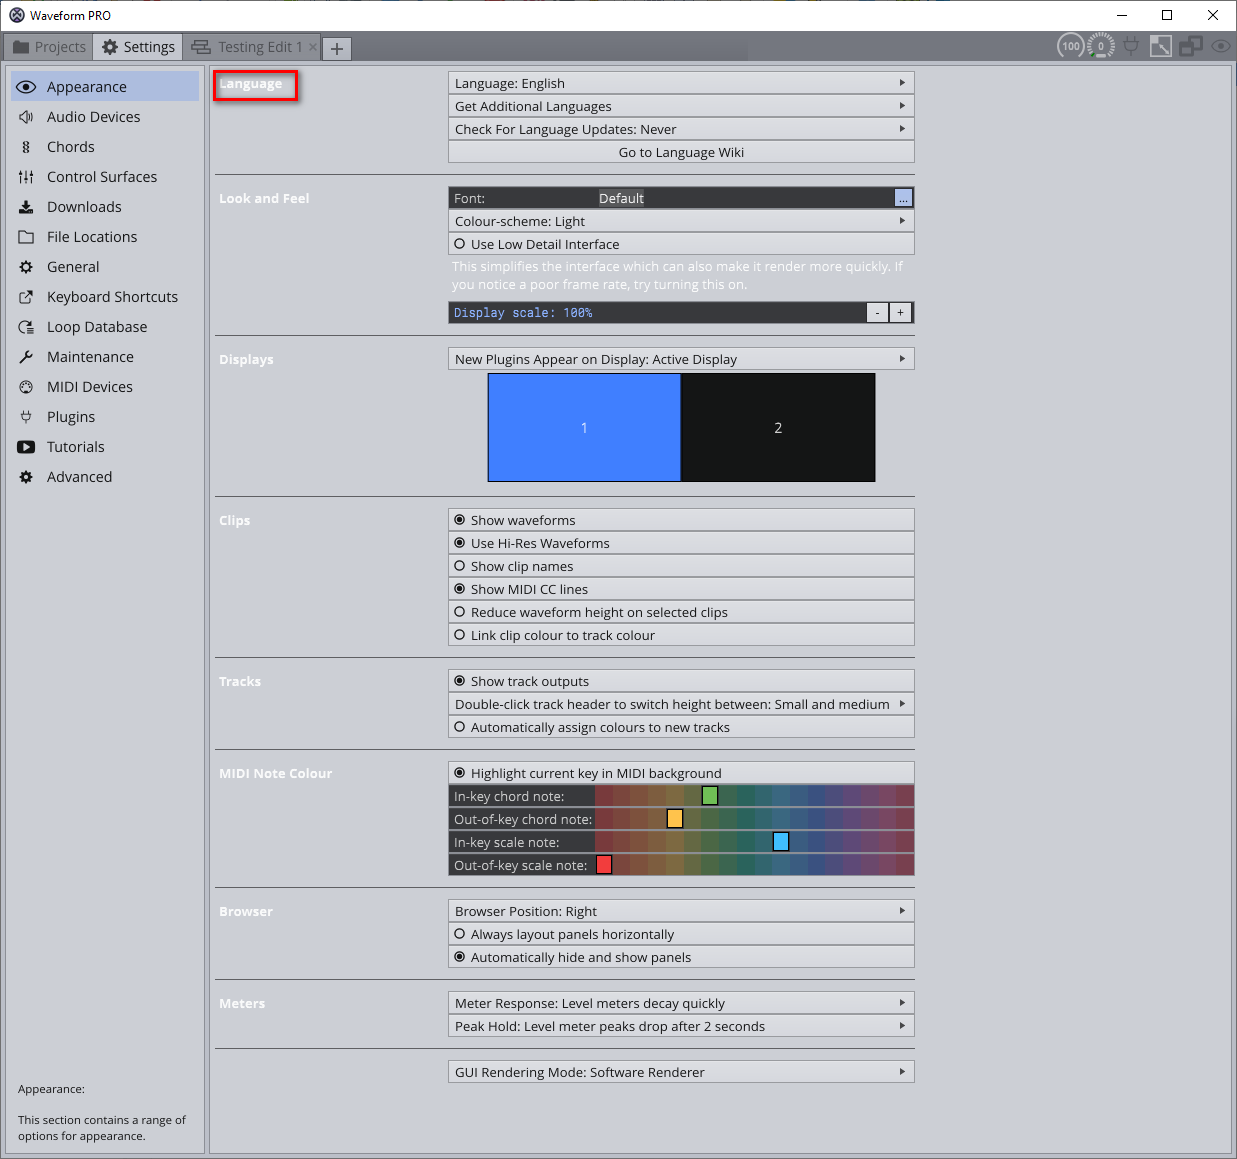Enable Link clip colour to track colour
The height and width of the screenshot is (1159, 1237).
click(x=681, y=635)
